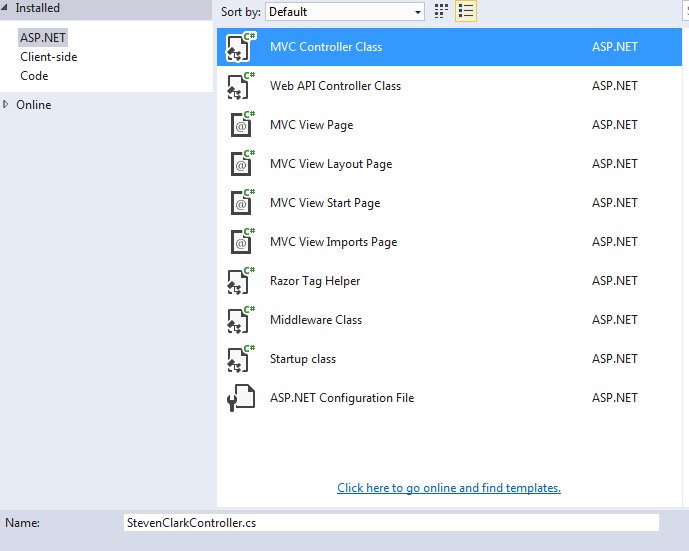This screenshot has width=689, height=551.
Task: Click the Web API Controller Class icon
Action: (241, 86)
